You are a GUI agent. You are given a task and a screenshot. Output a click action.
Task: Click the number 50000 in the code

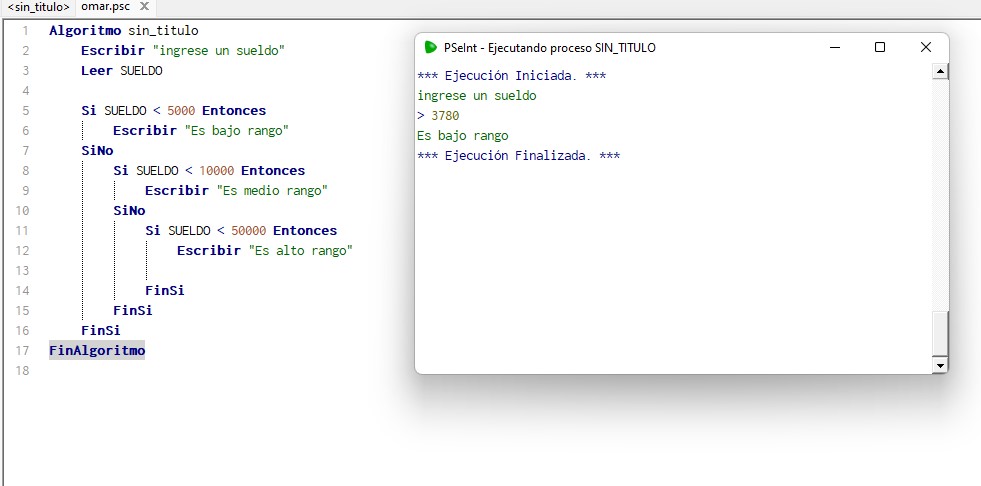[248, 231]
